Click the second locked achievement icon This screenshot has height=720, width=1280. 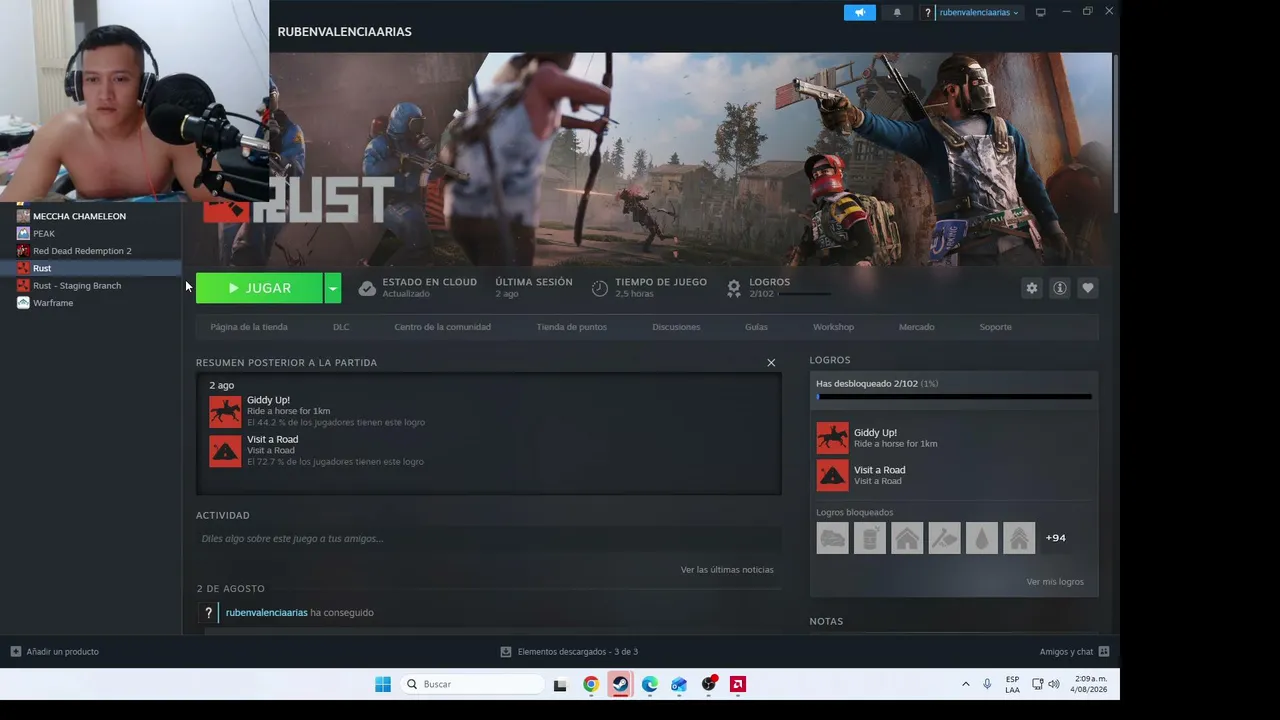[870, 538]
